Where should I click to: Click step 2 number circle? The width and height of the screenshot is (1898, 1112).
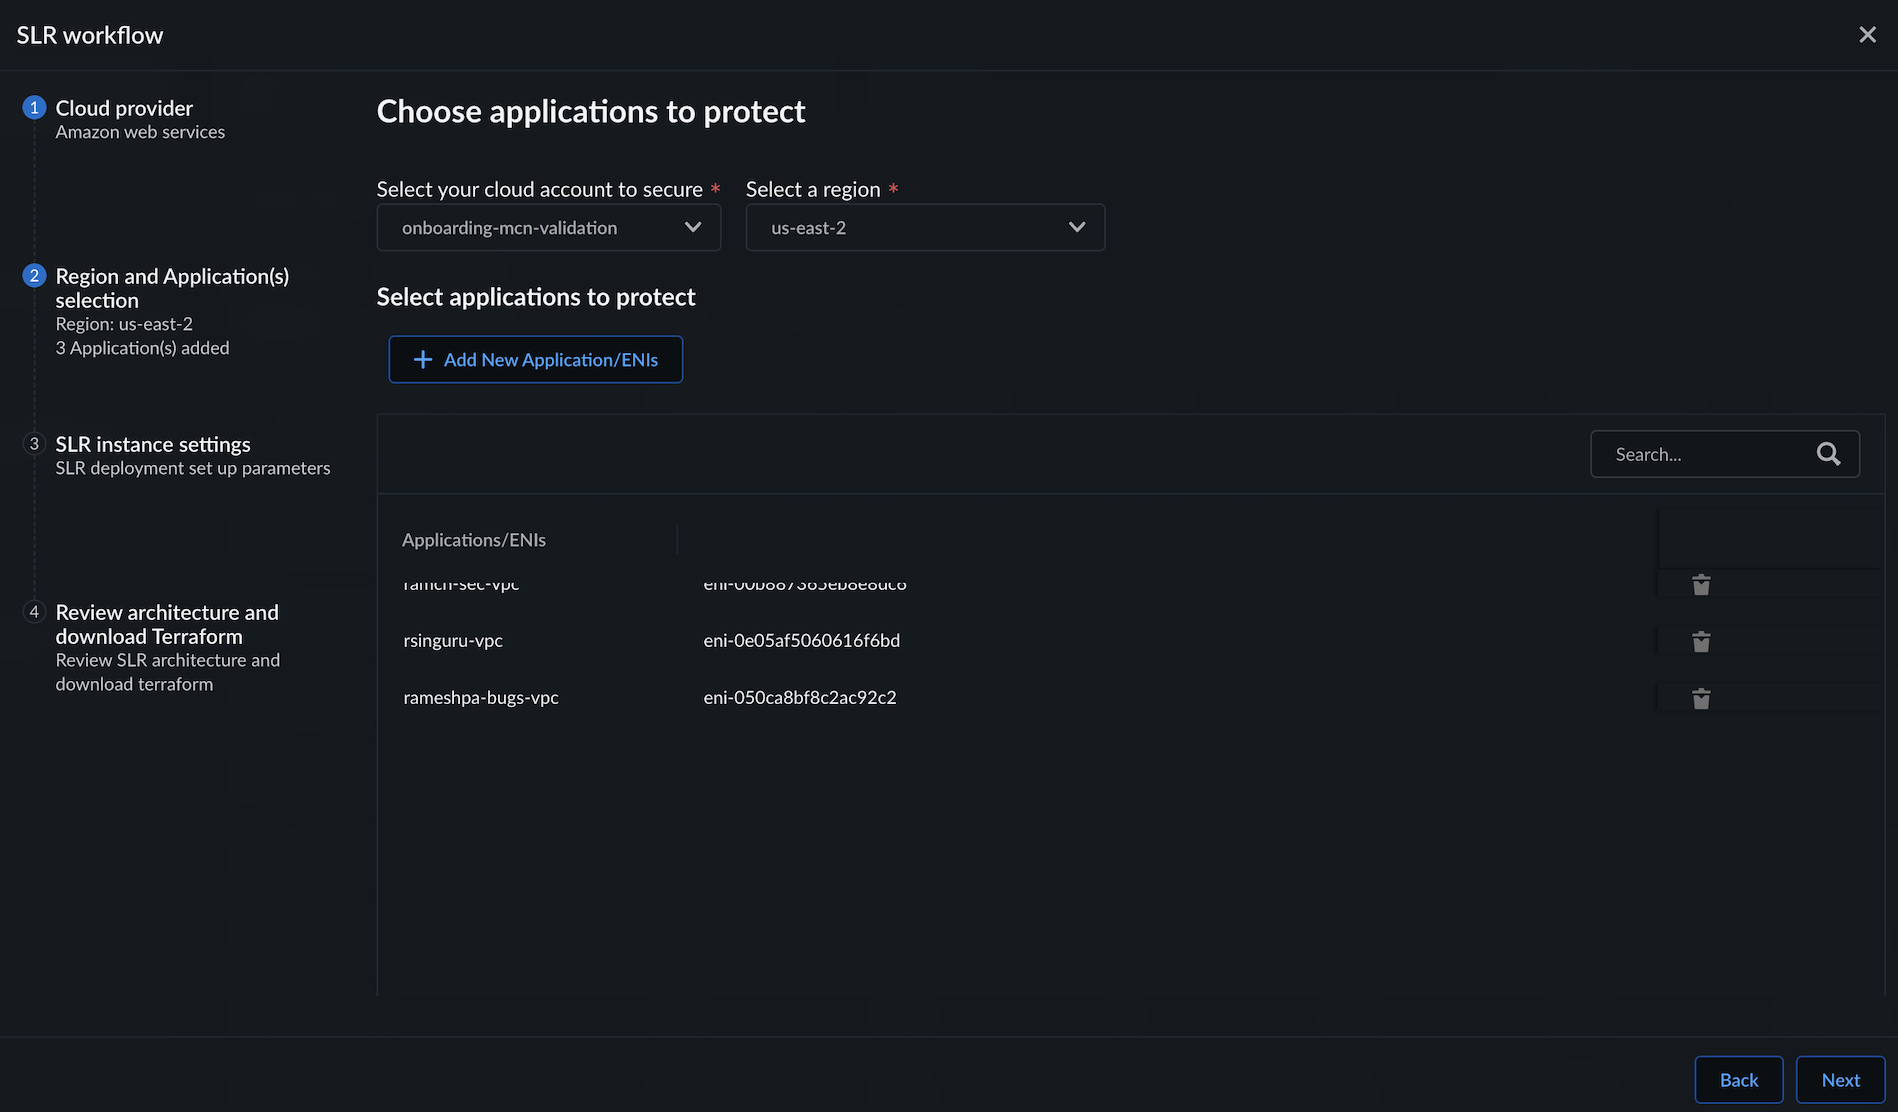point(34,275)
